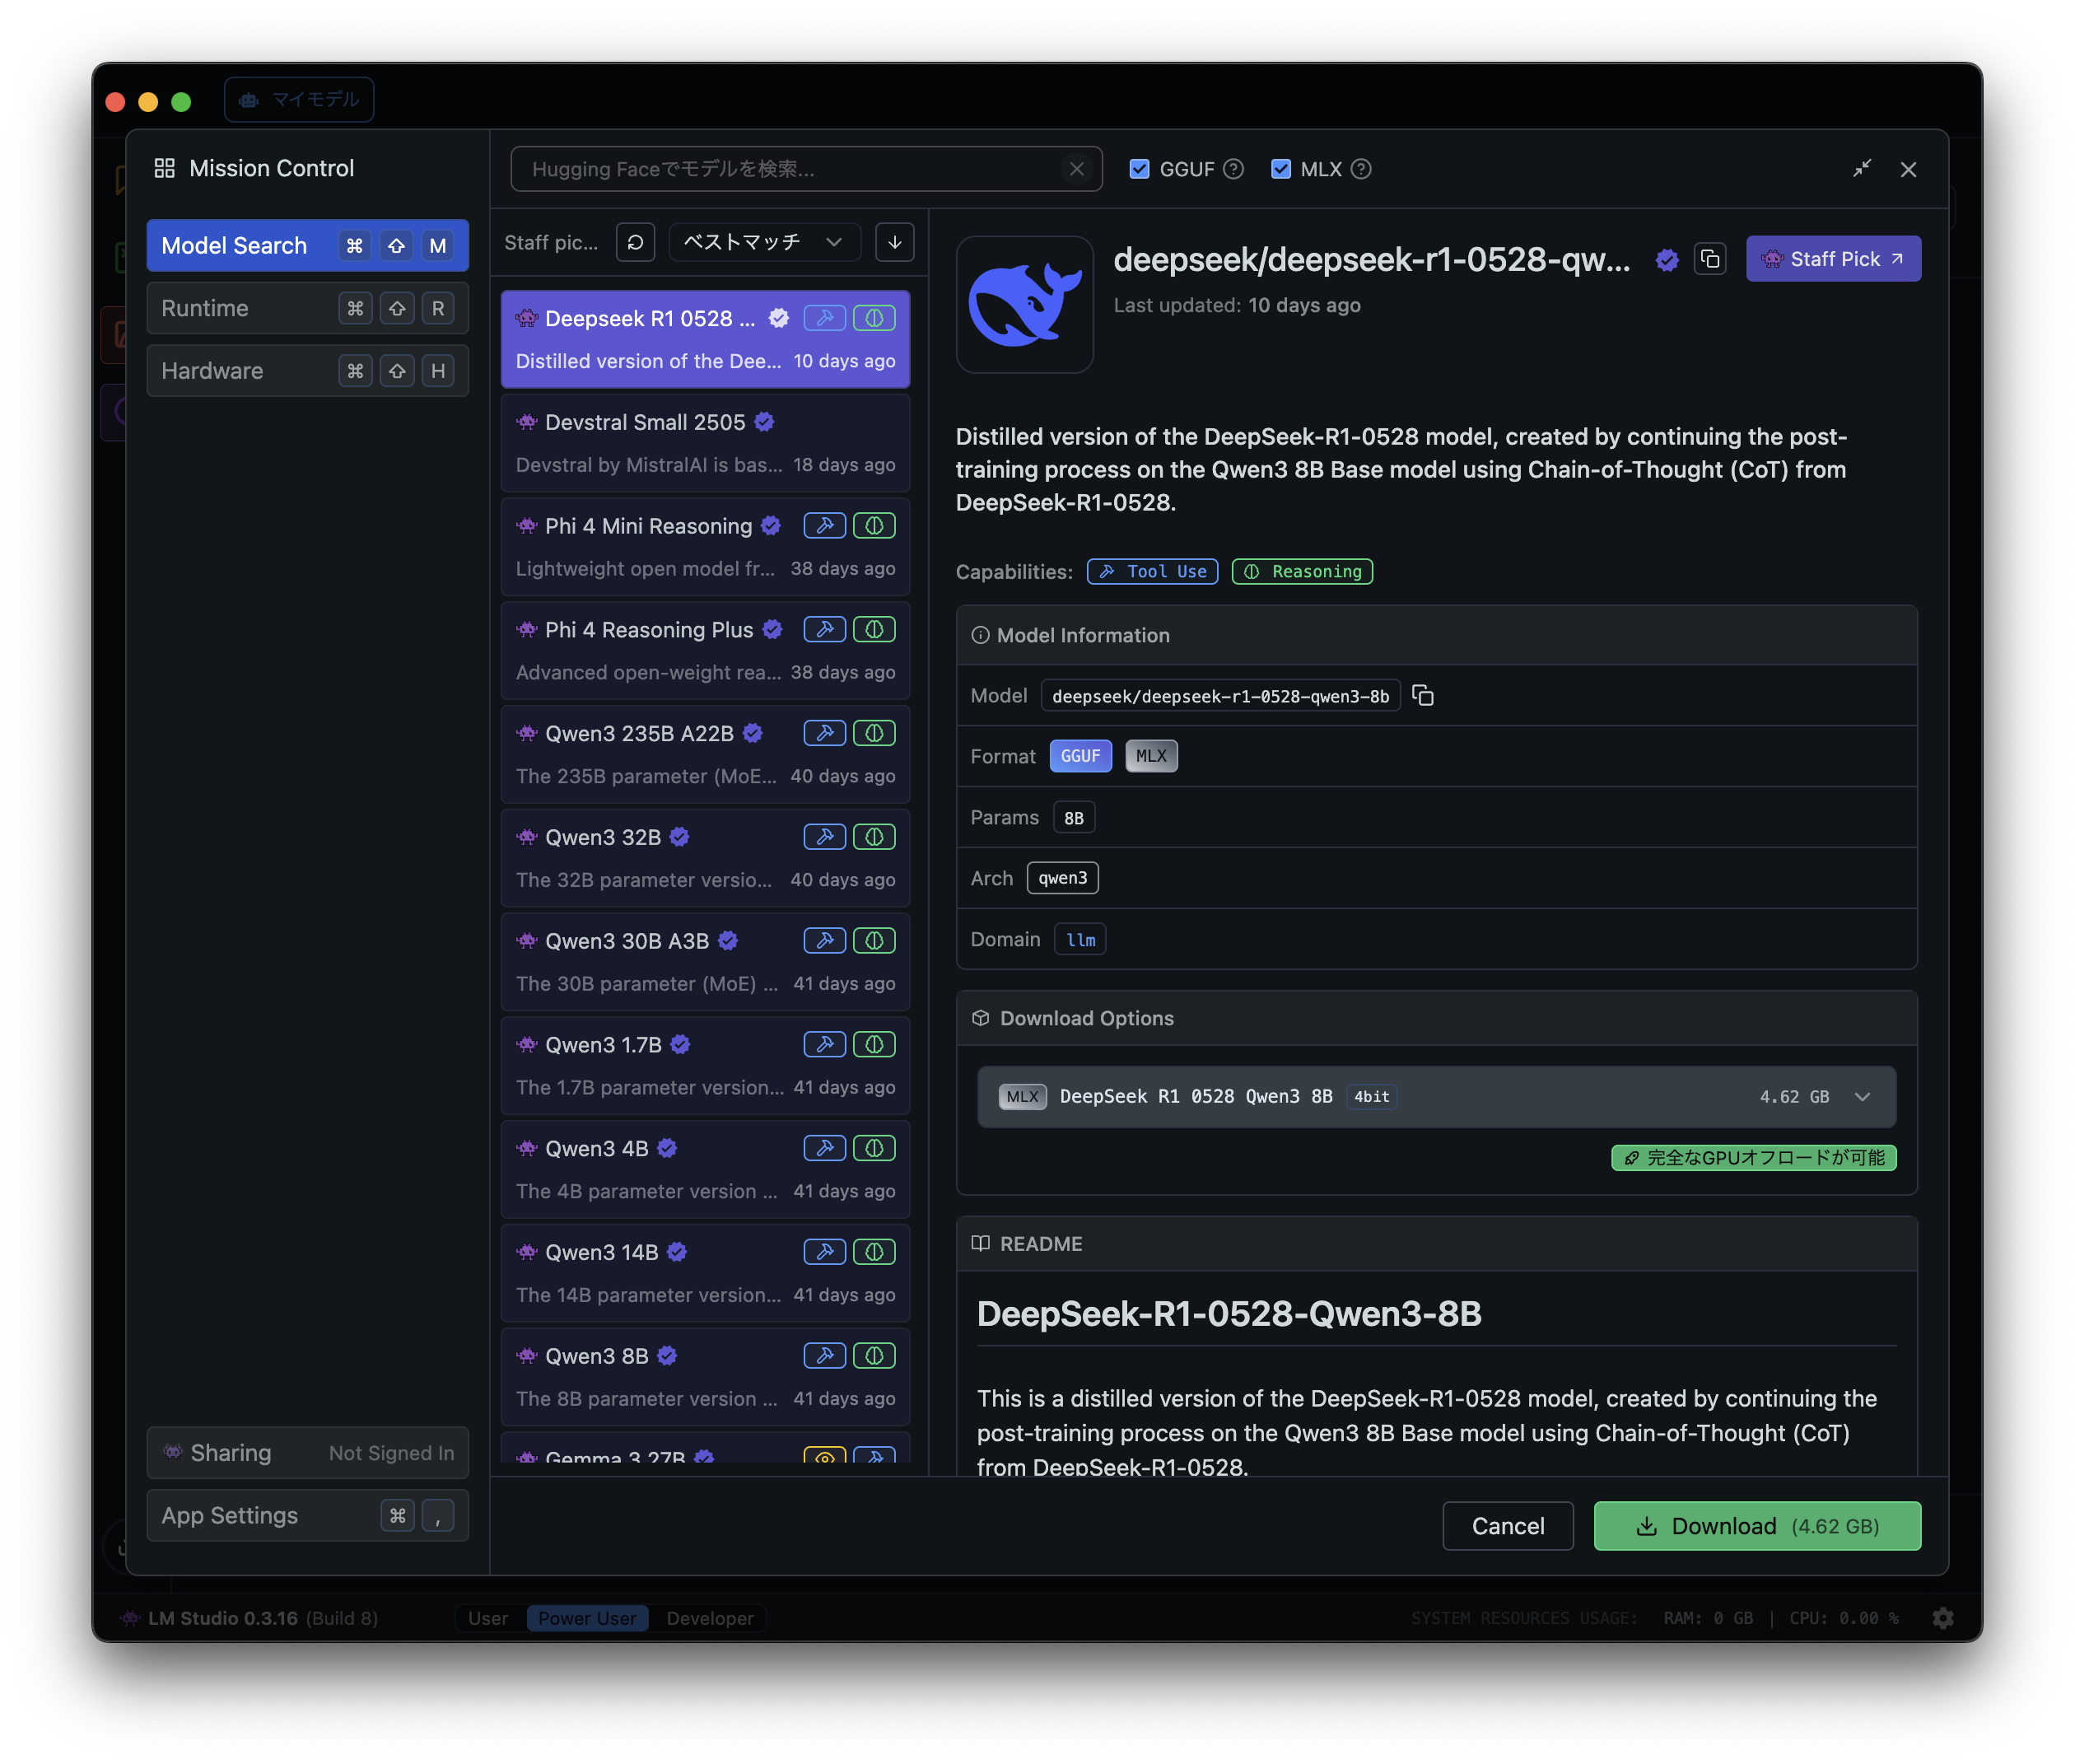Open settings gear in status bar

coord(1942,1618)
